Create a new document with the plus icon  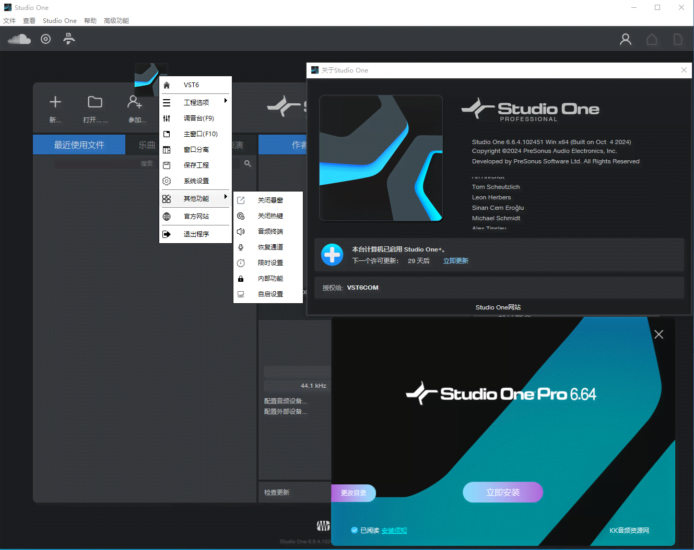click(x=55, y=102)
